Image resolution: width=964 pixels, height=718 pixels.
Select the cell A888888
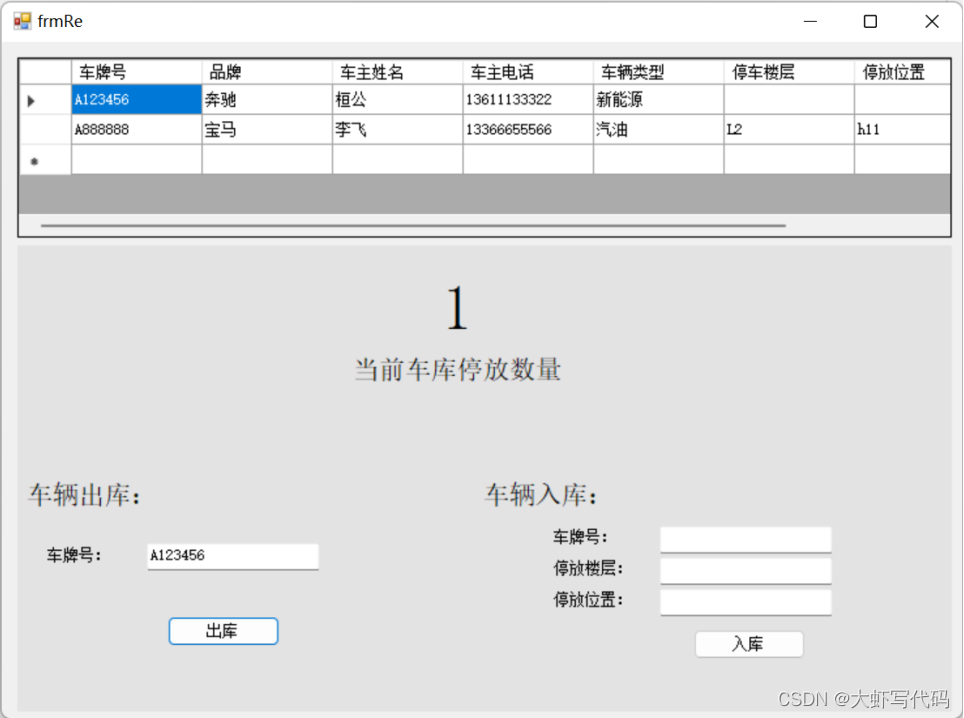point(136,130)
